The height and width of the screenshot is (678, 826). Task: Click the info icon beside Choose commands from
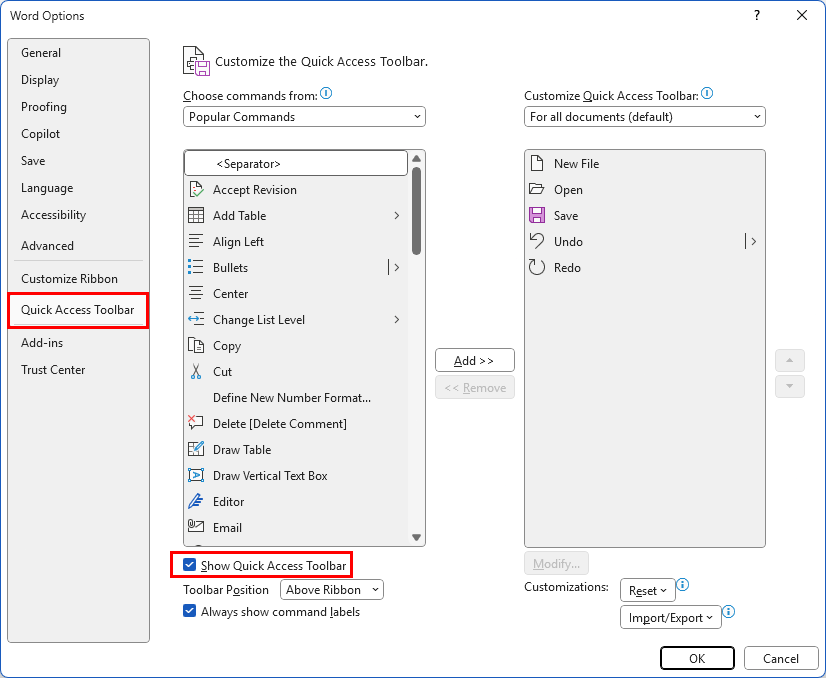[327, 94]
